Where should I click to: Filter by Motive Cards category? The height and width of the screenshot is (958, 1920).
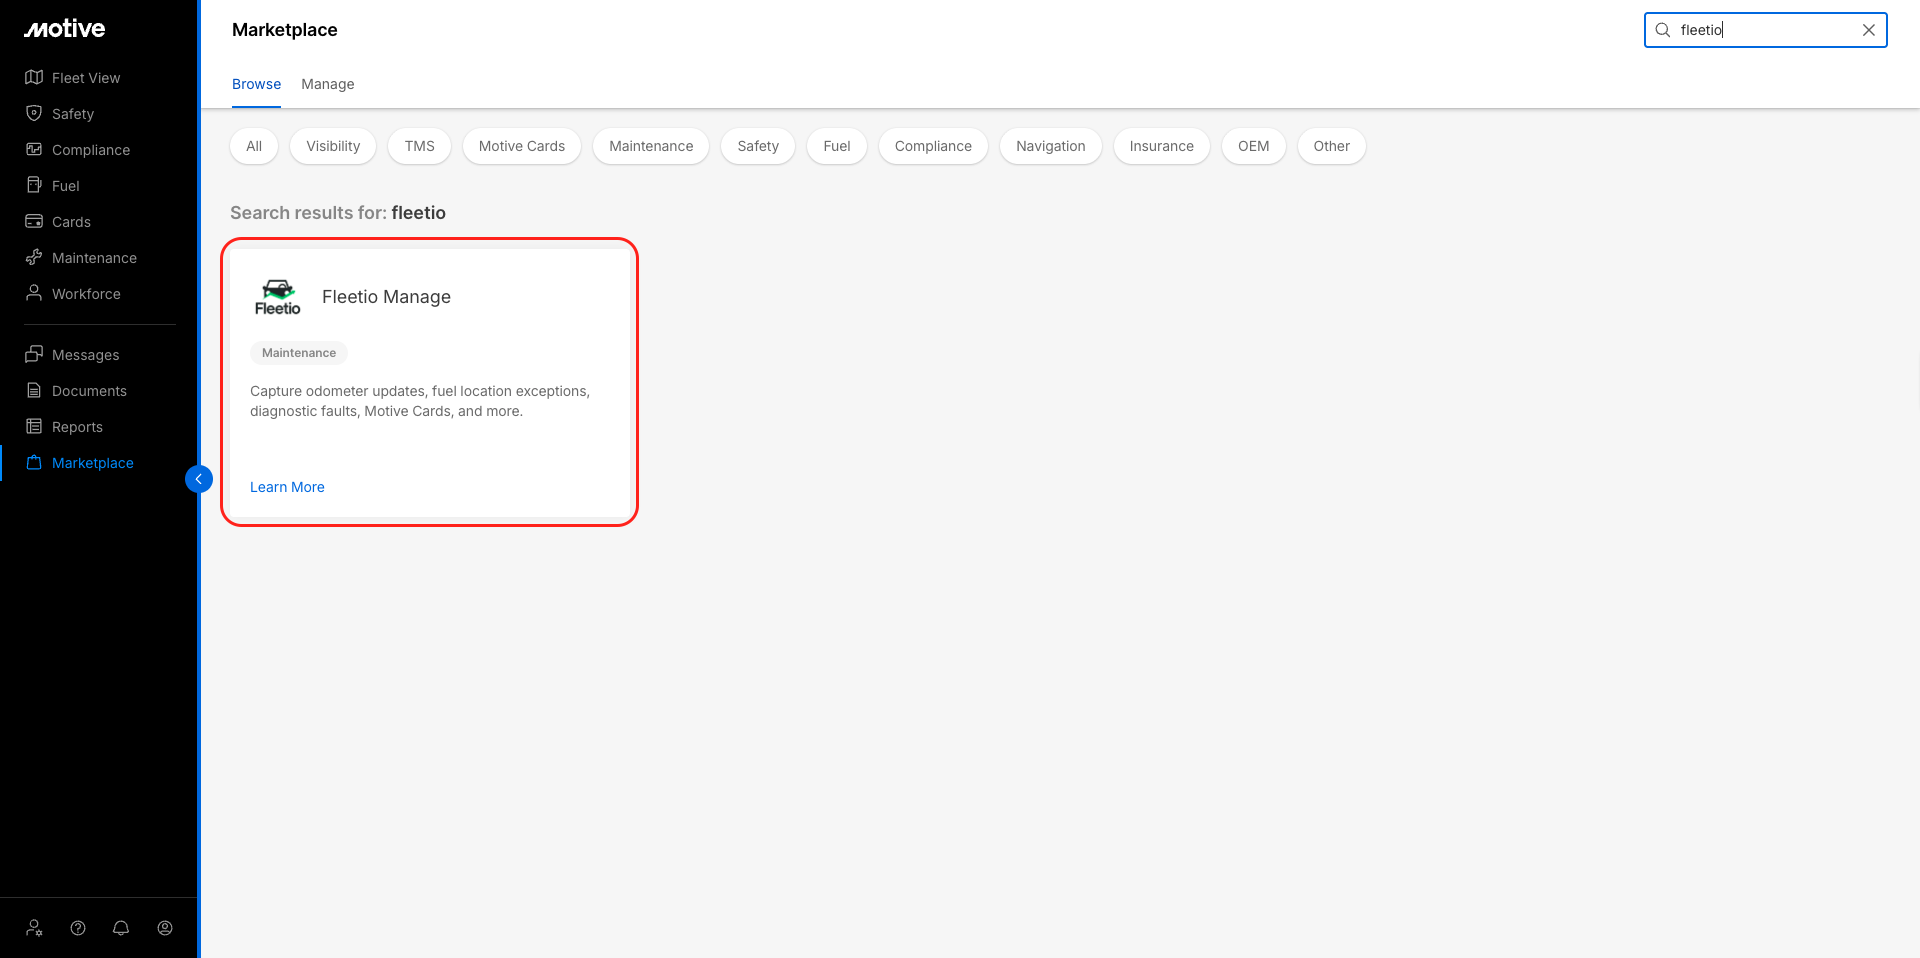[522, 146]
